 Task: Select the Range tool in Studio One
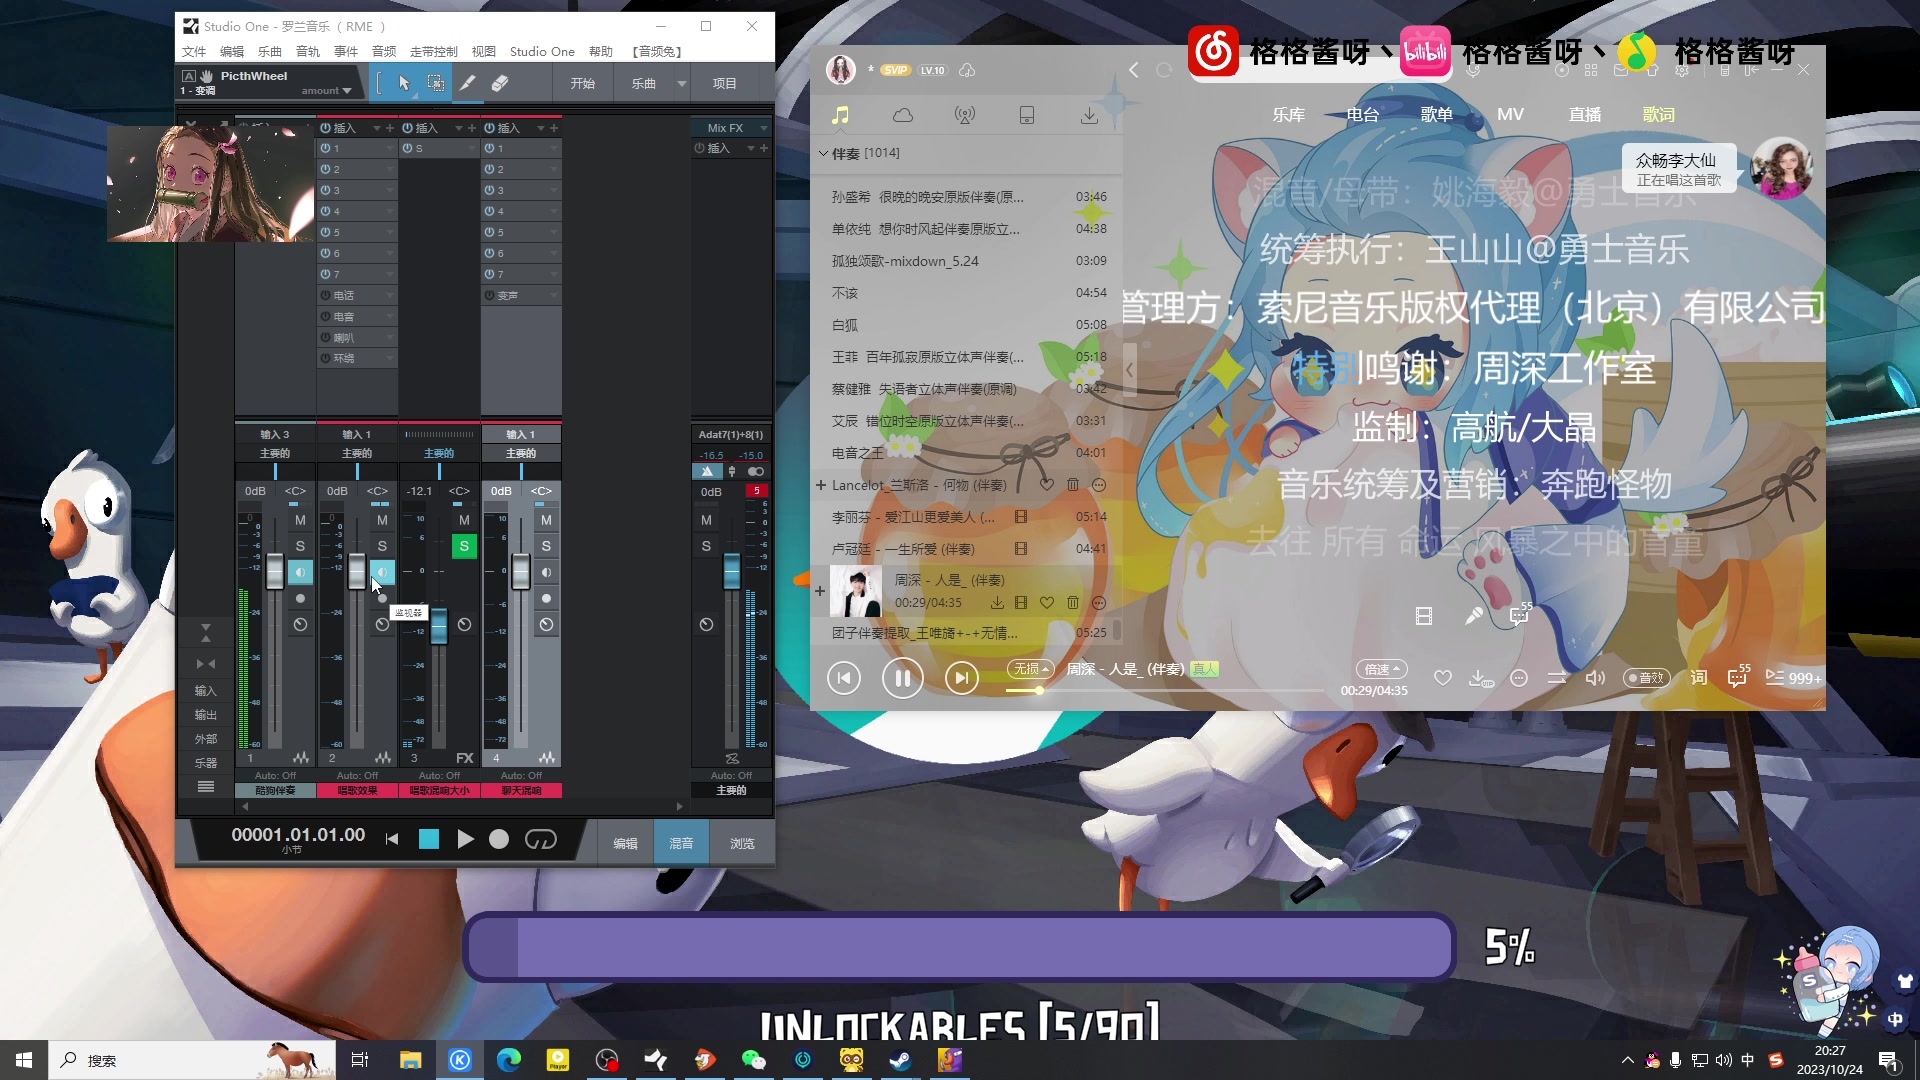point(436,84)
